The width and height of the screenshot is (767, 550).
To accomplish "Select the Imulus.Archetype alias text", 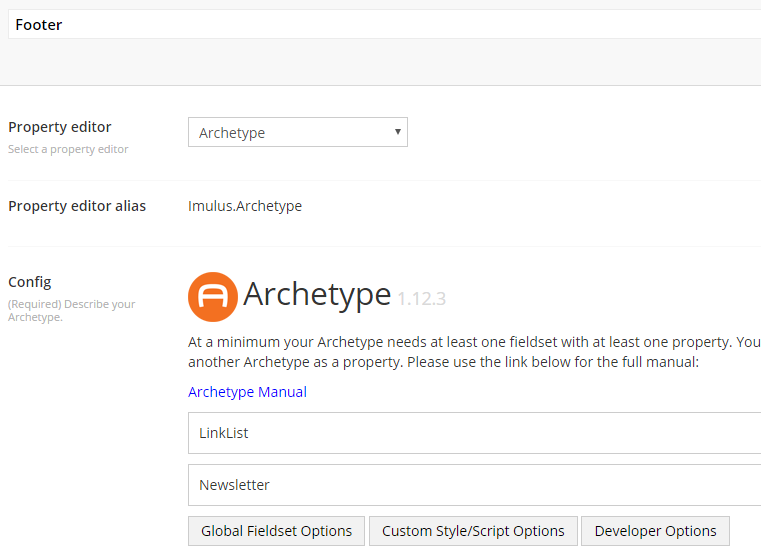I will (245, 206).
